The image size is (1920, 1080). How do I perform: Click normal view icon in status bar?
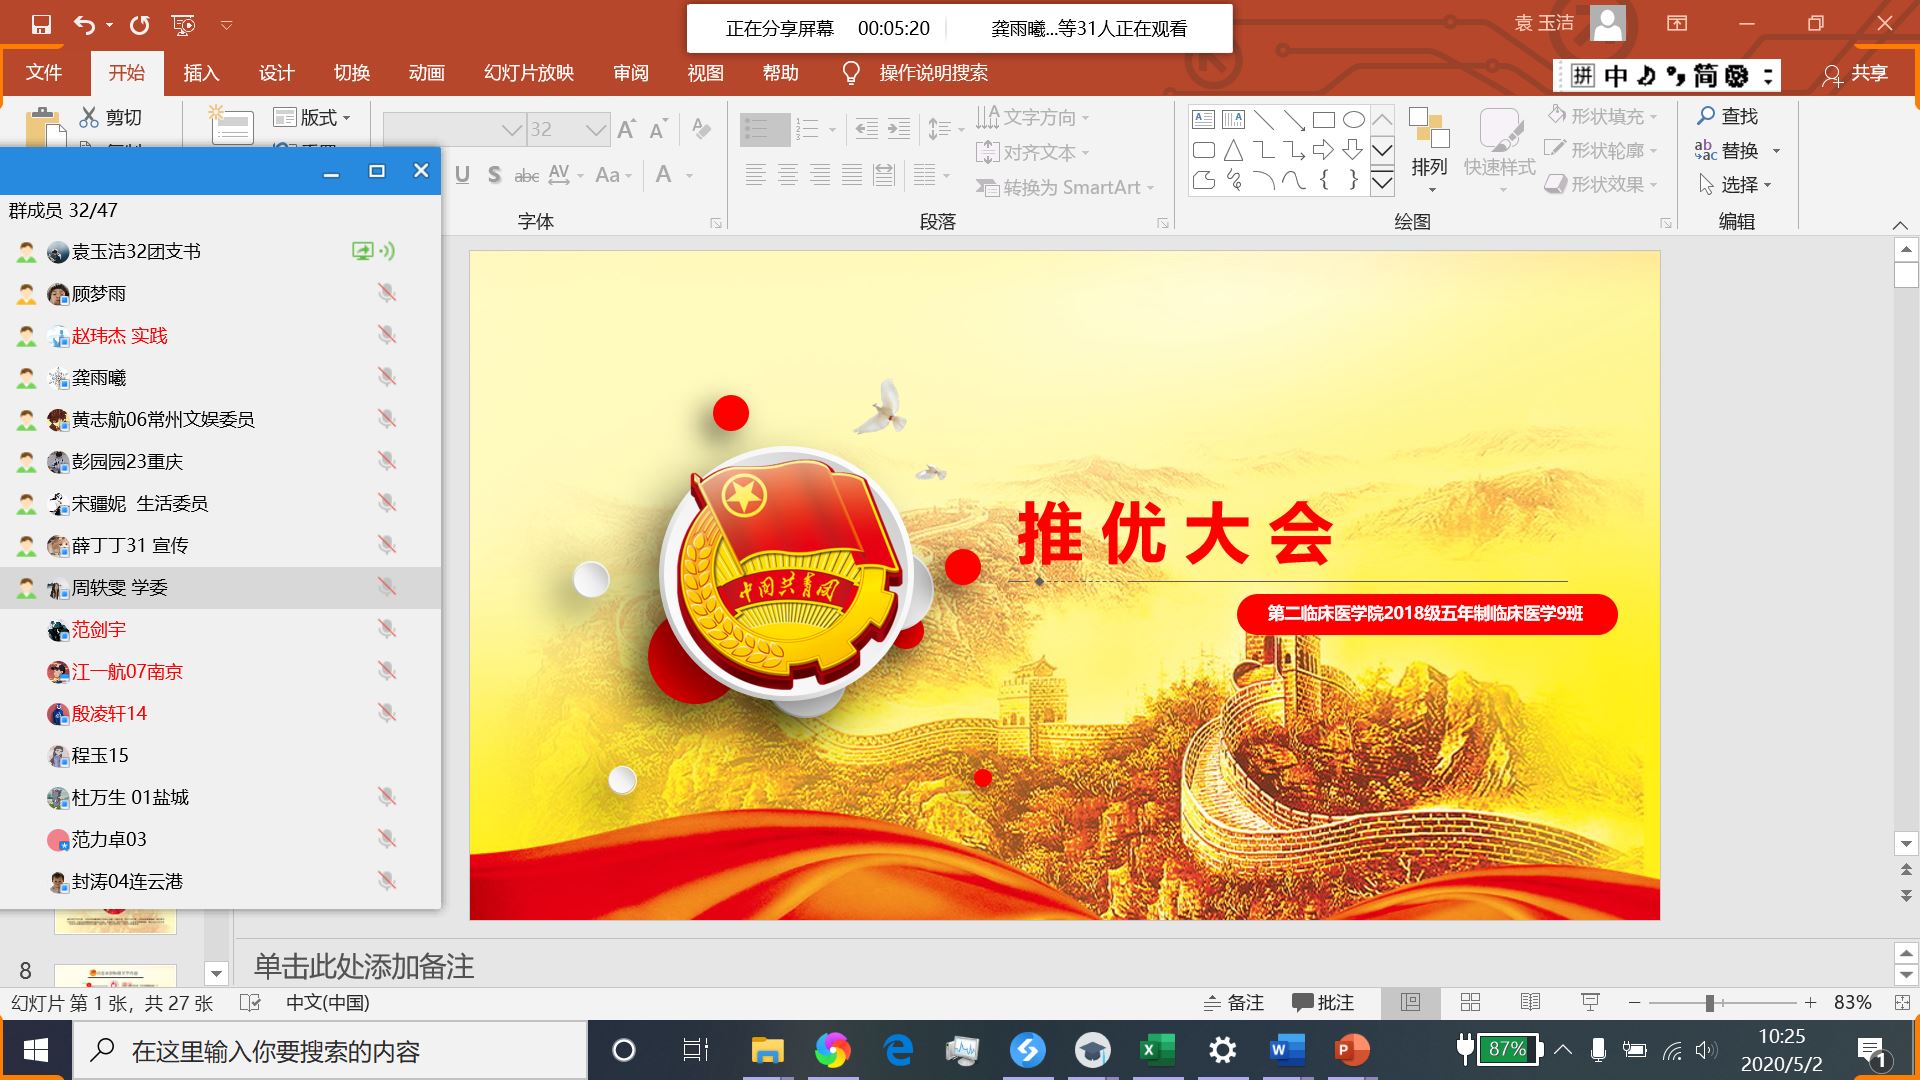[1411, 1002]
